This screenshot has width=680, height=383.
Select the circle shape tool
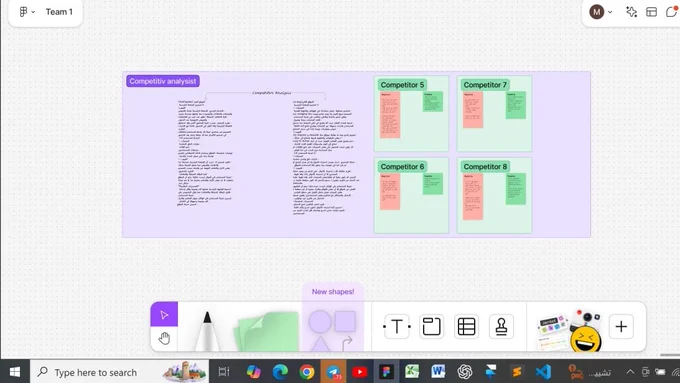pos(320,322)
